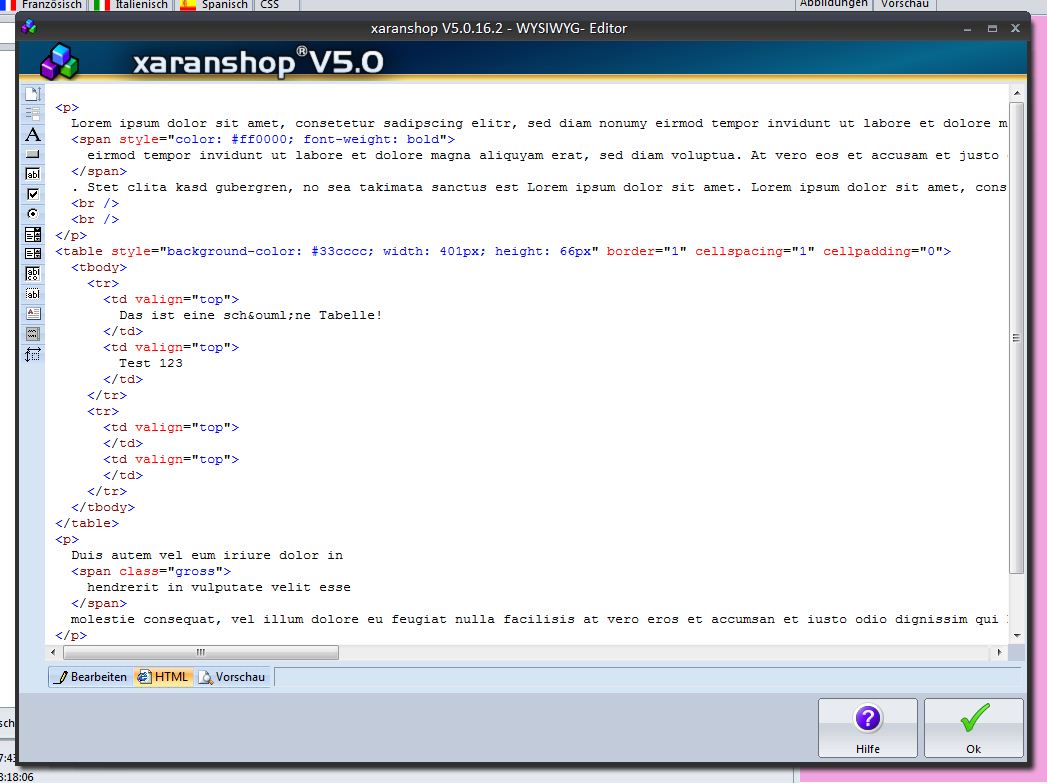The image size is (1047, 783).
Task: Click the closing </tbody> tag line
Action: click(x=103, y=507)
